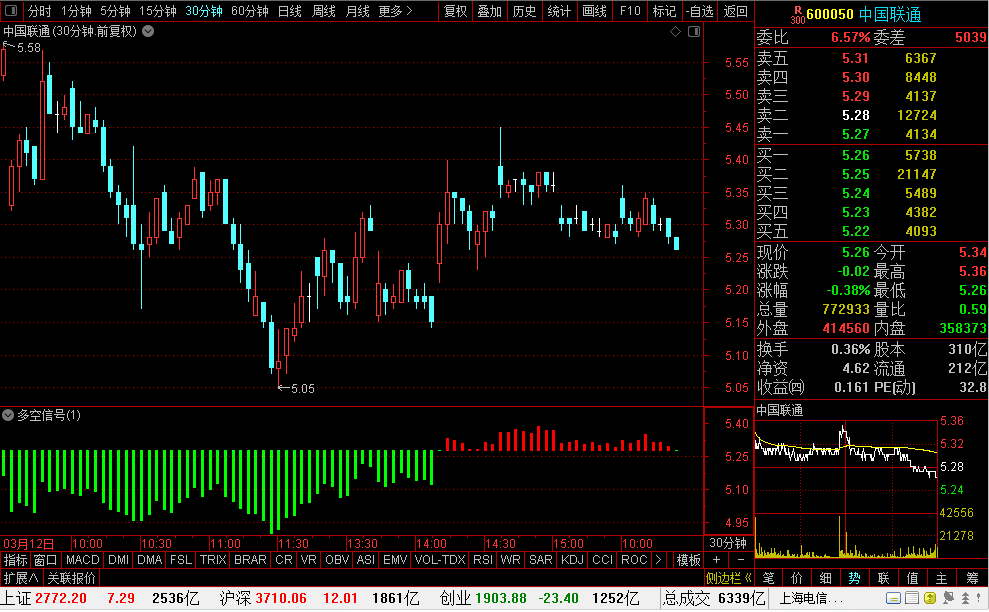Select the CR indicator
Screen dimensions: 989x612
click(284, 560)
